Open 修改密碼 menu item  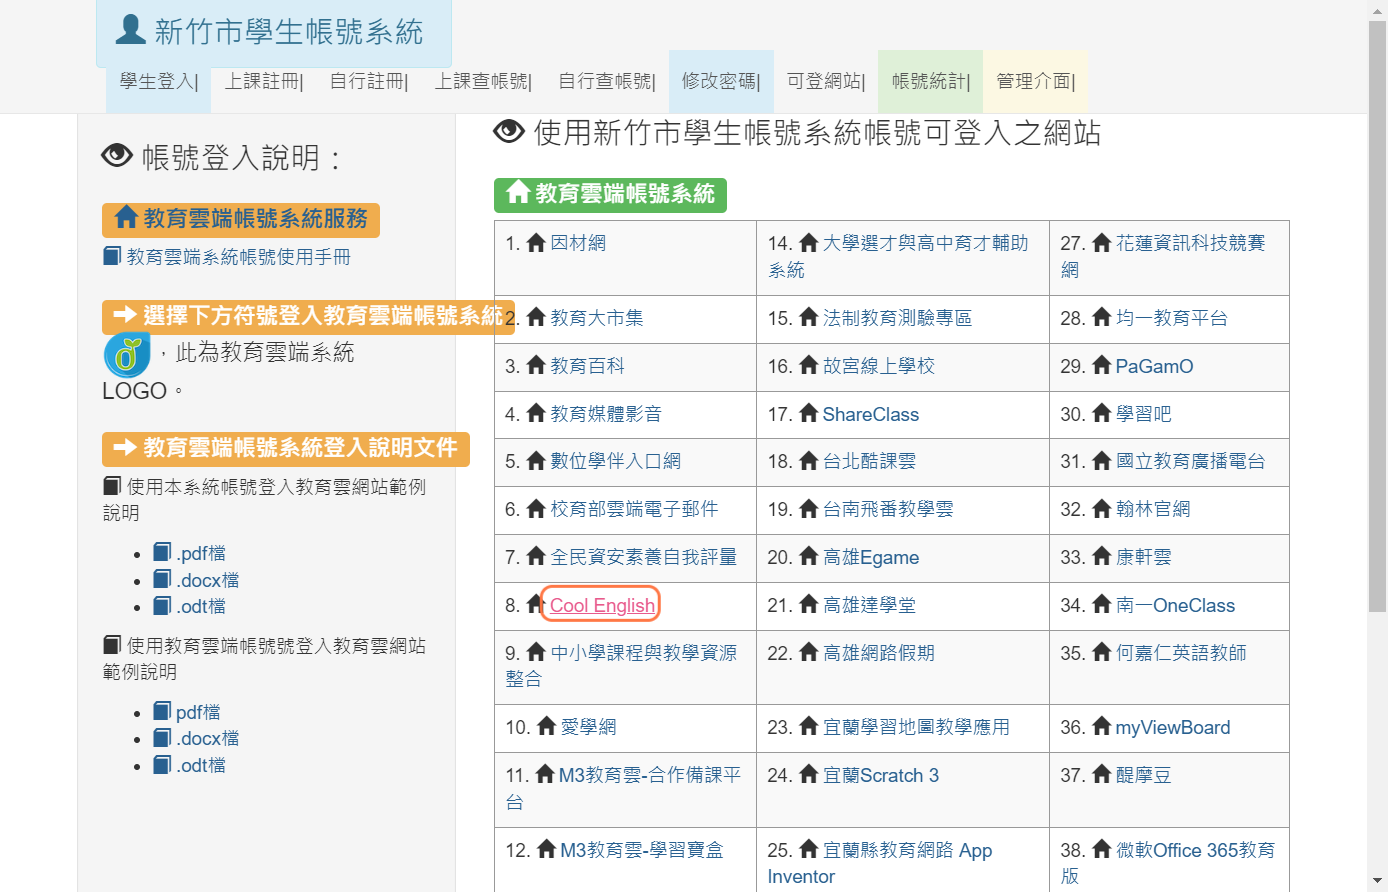click(721, 81)
